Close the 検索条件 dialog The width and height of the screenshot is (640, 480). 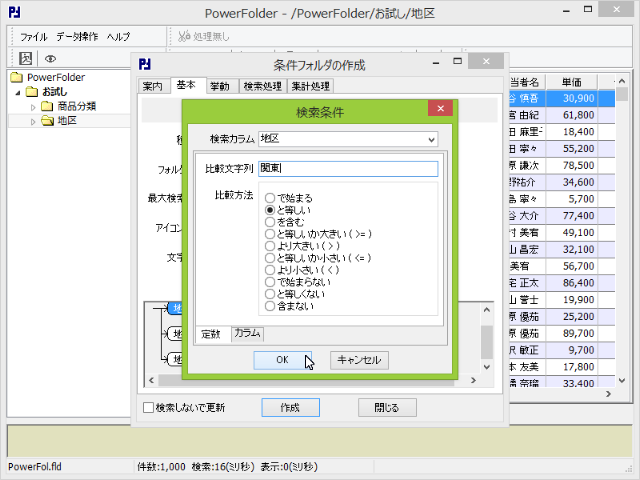point(440,108)
